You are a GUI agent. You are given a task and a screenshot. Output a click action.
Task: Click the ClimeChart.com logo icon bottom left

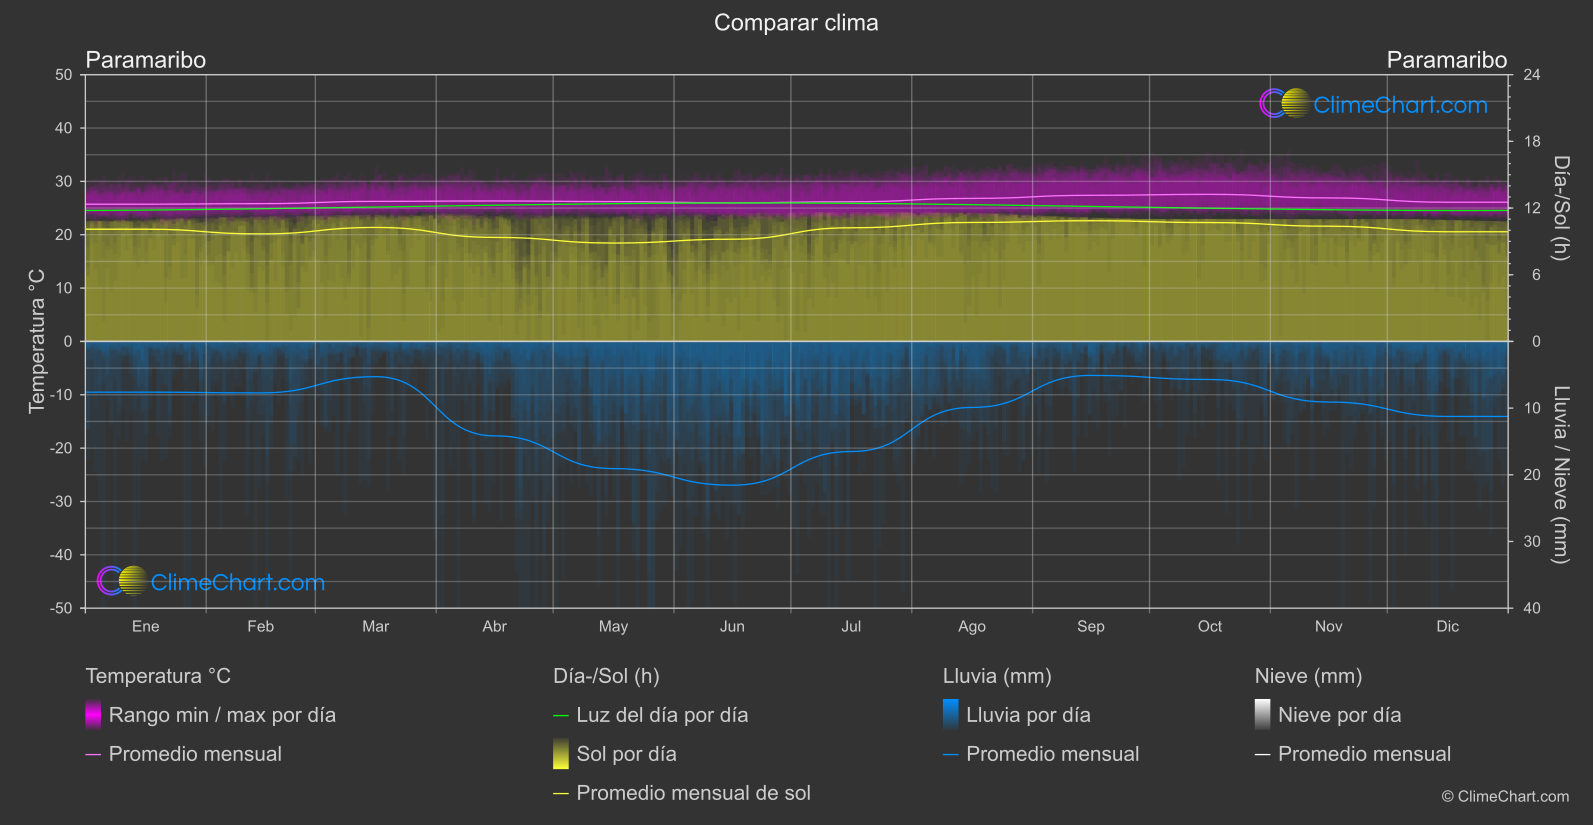(x=122, y=580)
